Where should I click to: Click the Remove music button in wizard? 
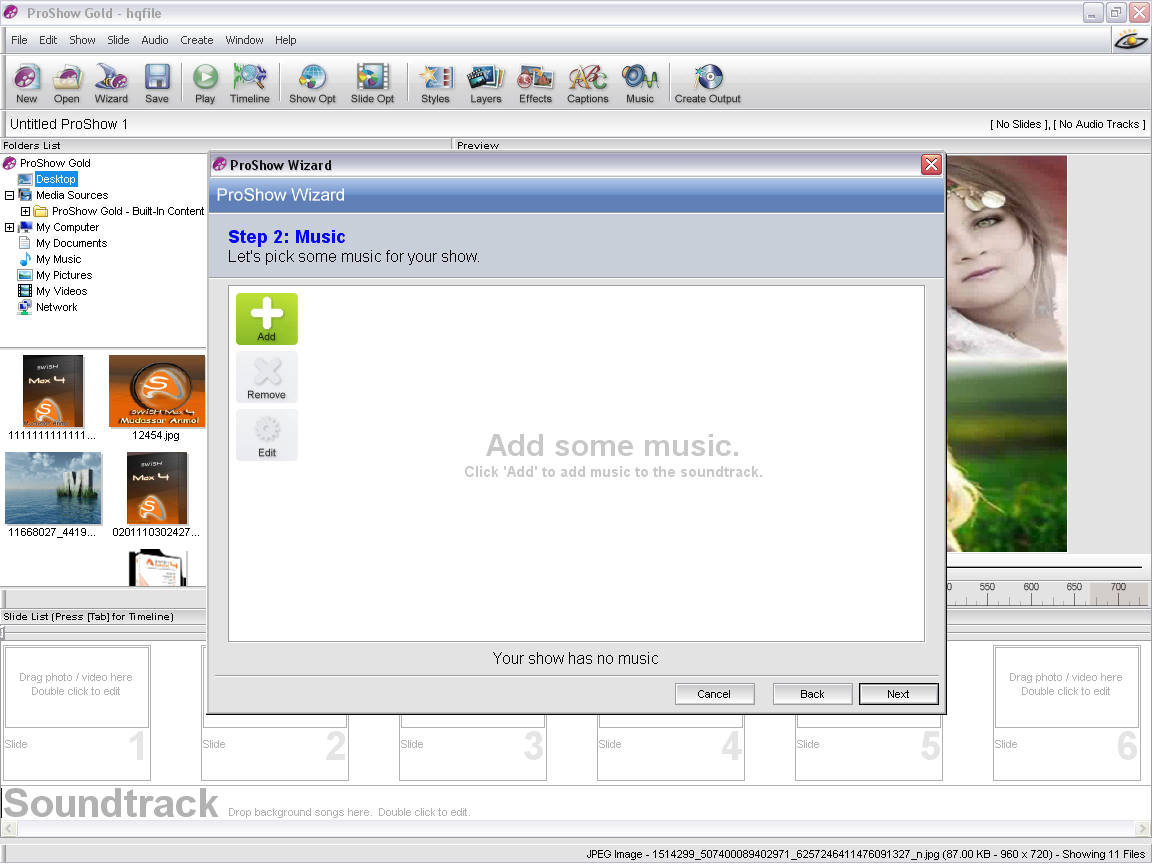[267, 377]
